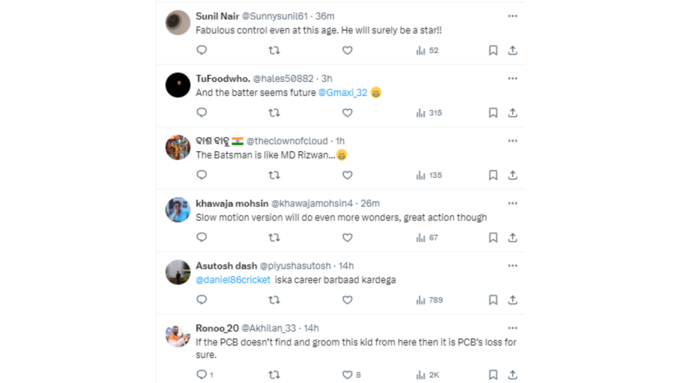
Task: Open Asutosh dash profile name
Action: tap(226, 265)
